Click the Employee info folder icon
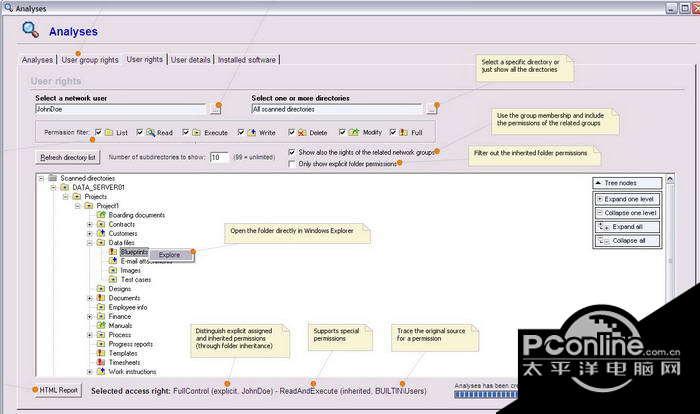The height and width of the screenshot is (414, 700). pos(101,307)
